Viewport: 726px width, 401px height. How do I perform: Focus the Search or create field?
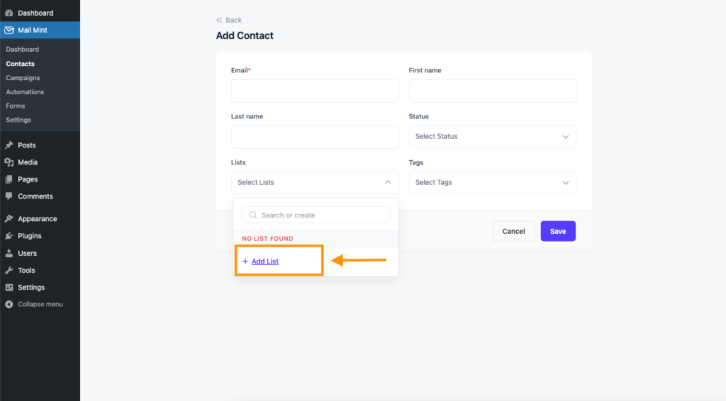pyautogui.click(x=316, y=215)
